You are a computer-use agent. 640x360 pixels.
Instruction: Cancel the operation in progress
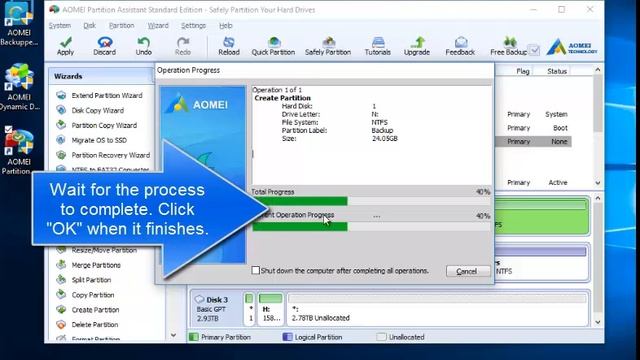pyautogui.click(x=468, y=271)
